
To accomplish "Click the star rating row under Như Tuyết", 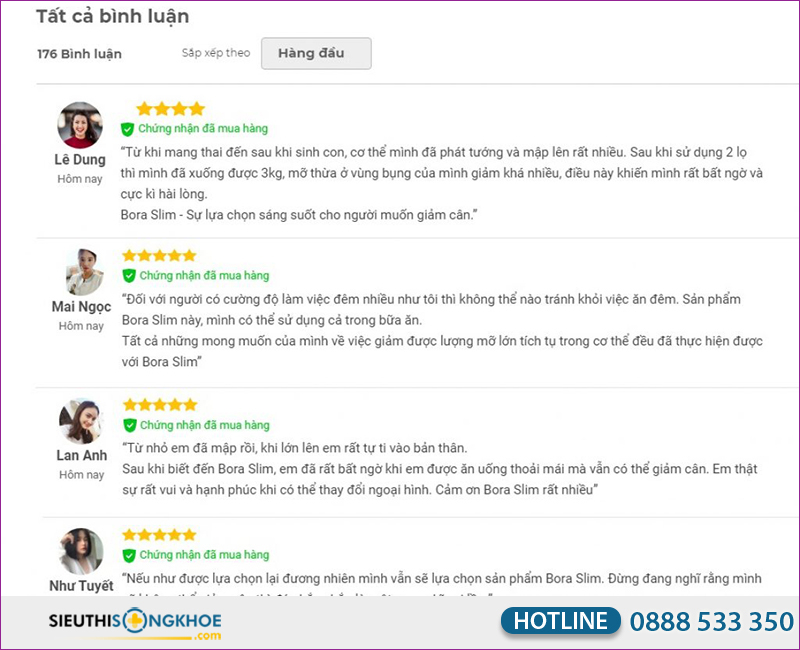I will (158, 534).
